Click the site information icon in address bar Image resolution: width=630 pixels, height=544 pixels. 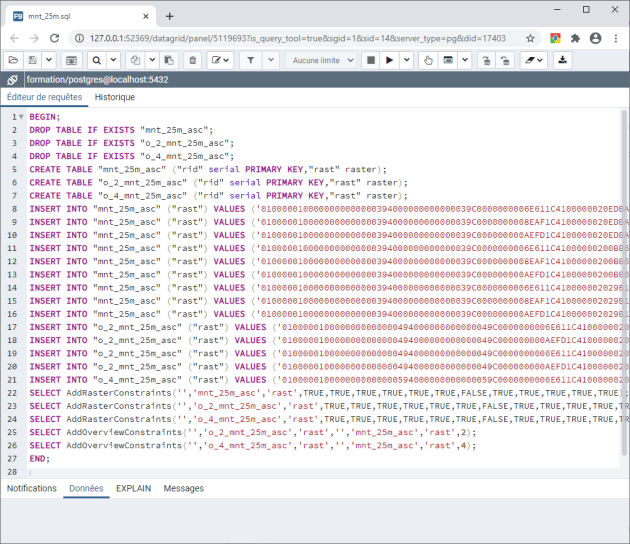(x=80, y=38)
